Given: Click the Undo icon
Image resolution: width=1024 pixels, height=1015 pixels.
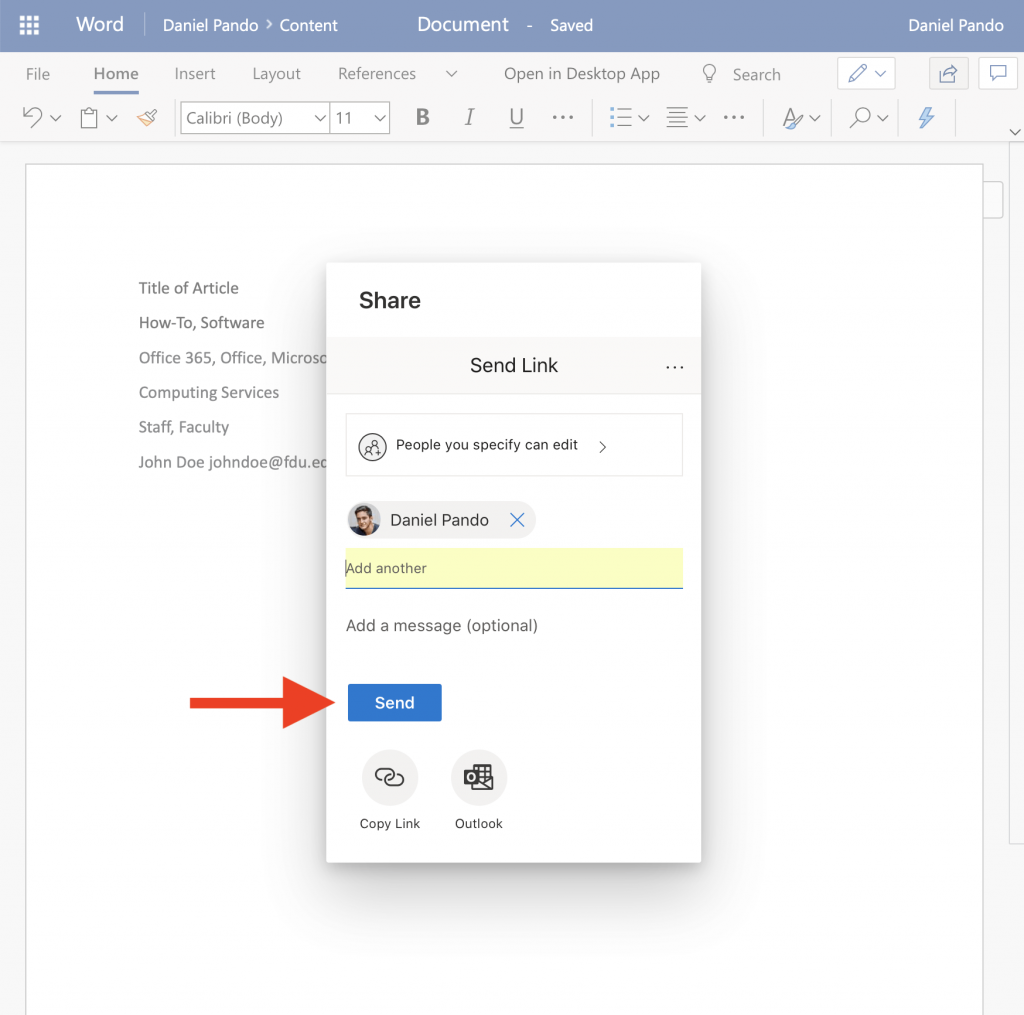Looking at the screenshot, I should (33, 118).
